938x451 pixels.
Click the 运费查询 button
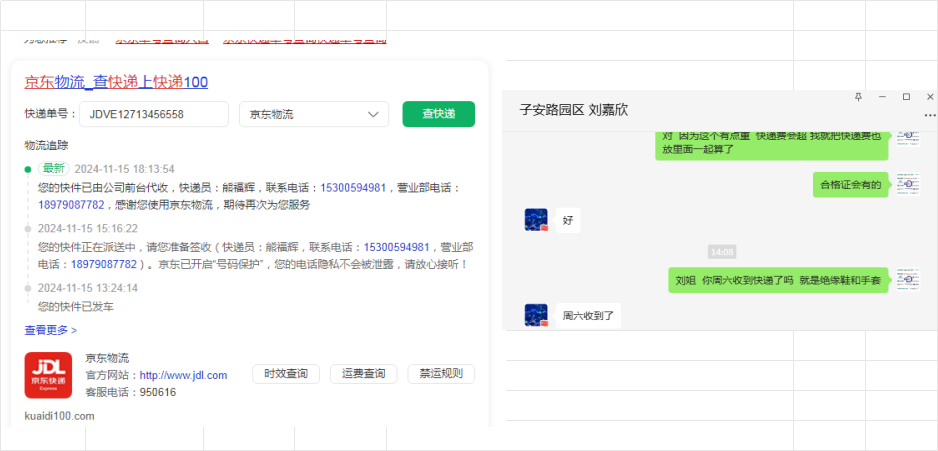pos(363,374)
